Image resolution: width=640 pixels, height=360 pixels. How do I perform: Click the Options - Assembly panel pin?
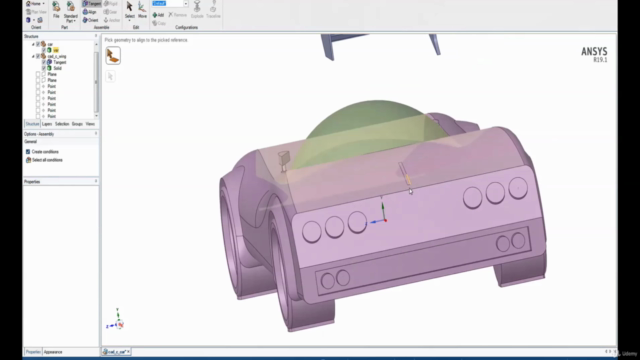(96, 133)
